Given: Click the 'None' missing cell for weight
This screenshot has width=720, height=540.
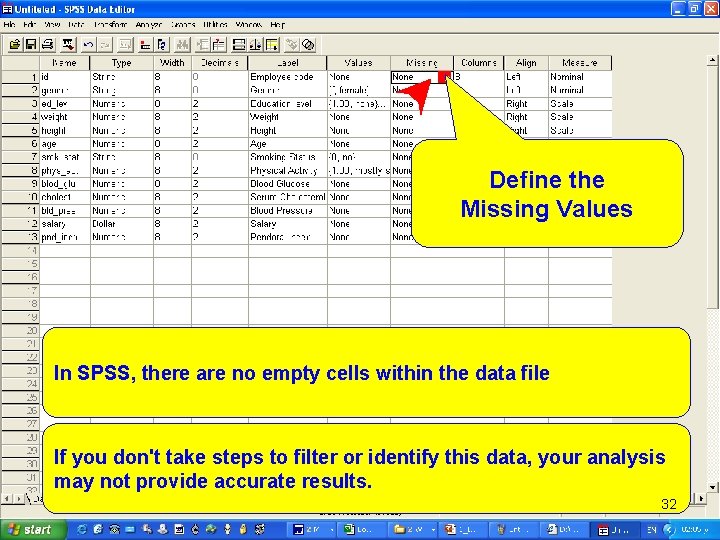Looking at the screenshot, I should pyautogui.click(x=421, y=117).
